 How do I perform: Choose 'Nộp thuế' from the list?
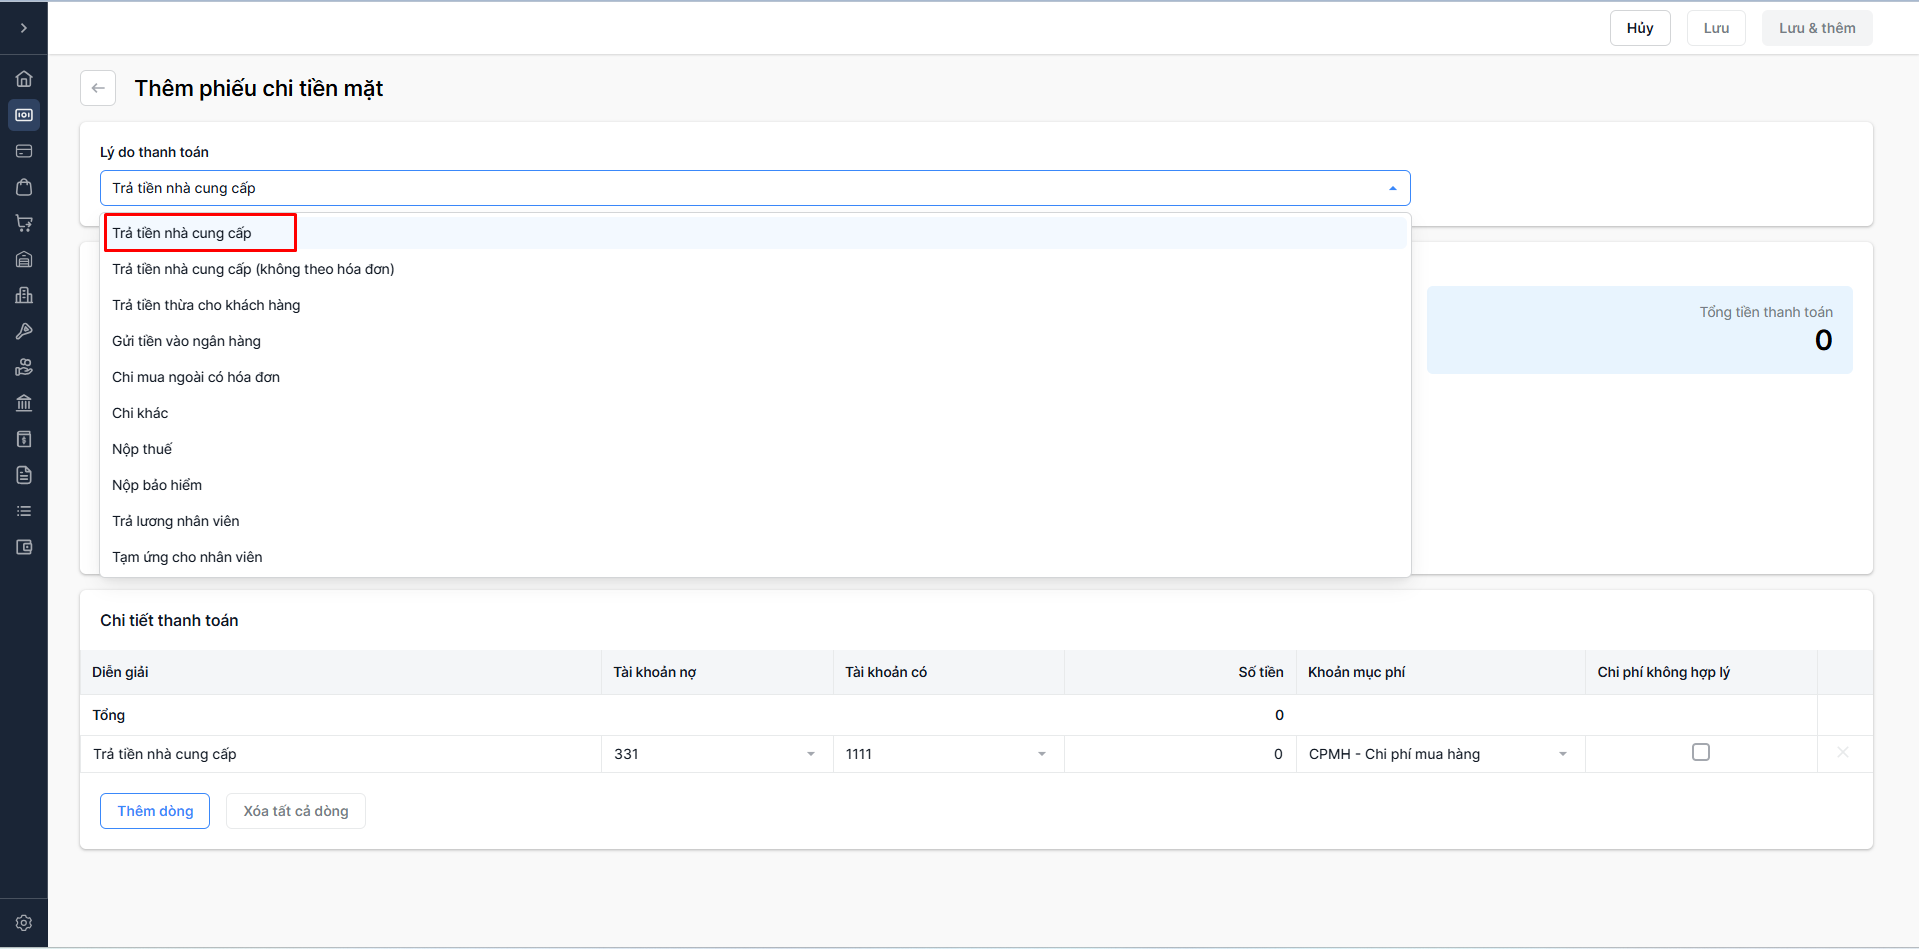[x=142, y=449]
